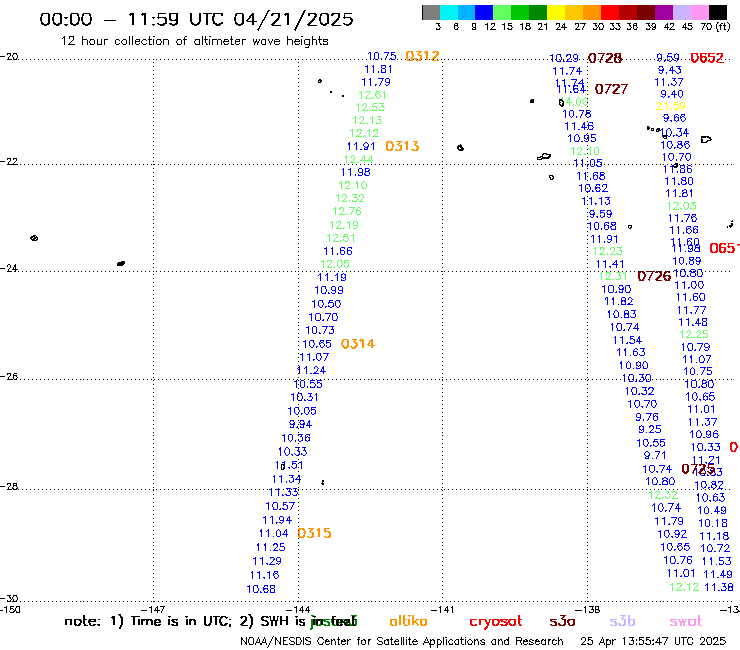The width and height of the screenshot is (740, 650).
Task: Click the yellow wave height value 21.59
Action: pos(671,106)
